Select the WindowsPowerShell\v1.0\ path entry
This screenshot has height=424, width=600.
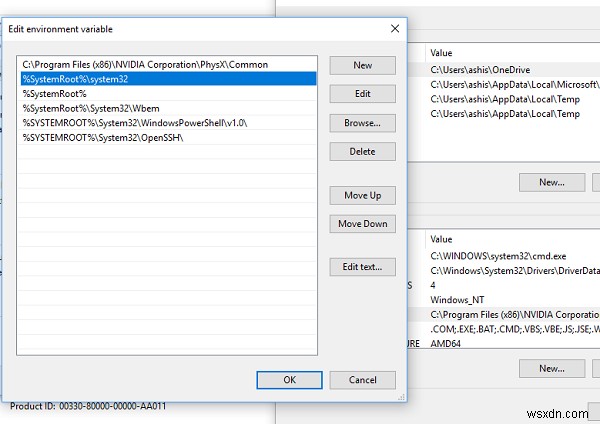167,123
